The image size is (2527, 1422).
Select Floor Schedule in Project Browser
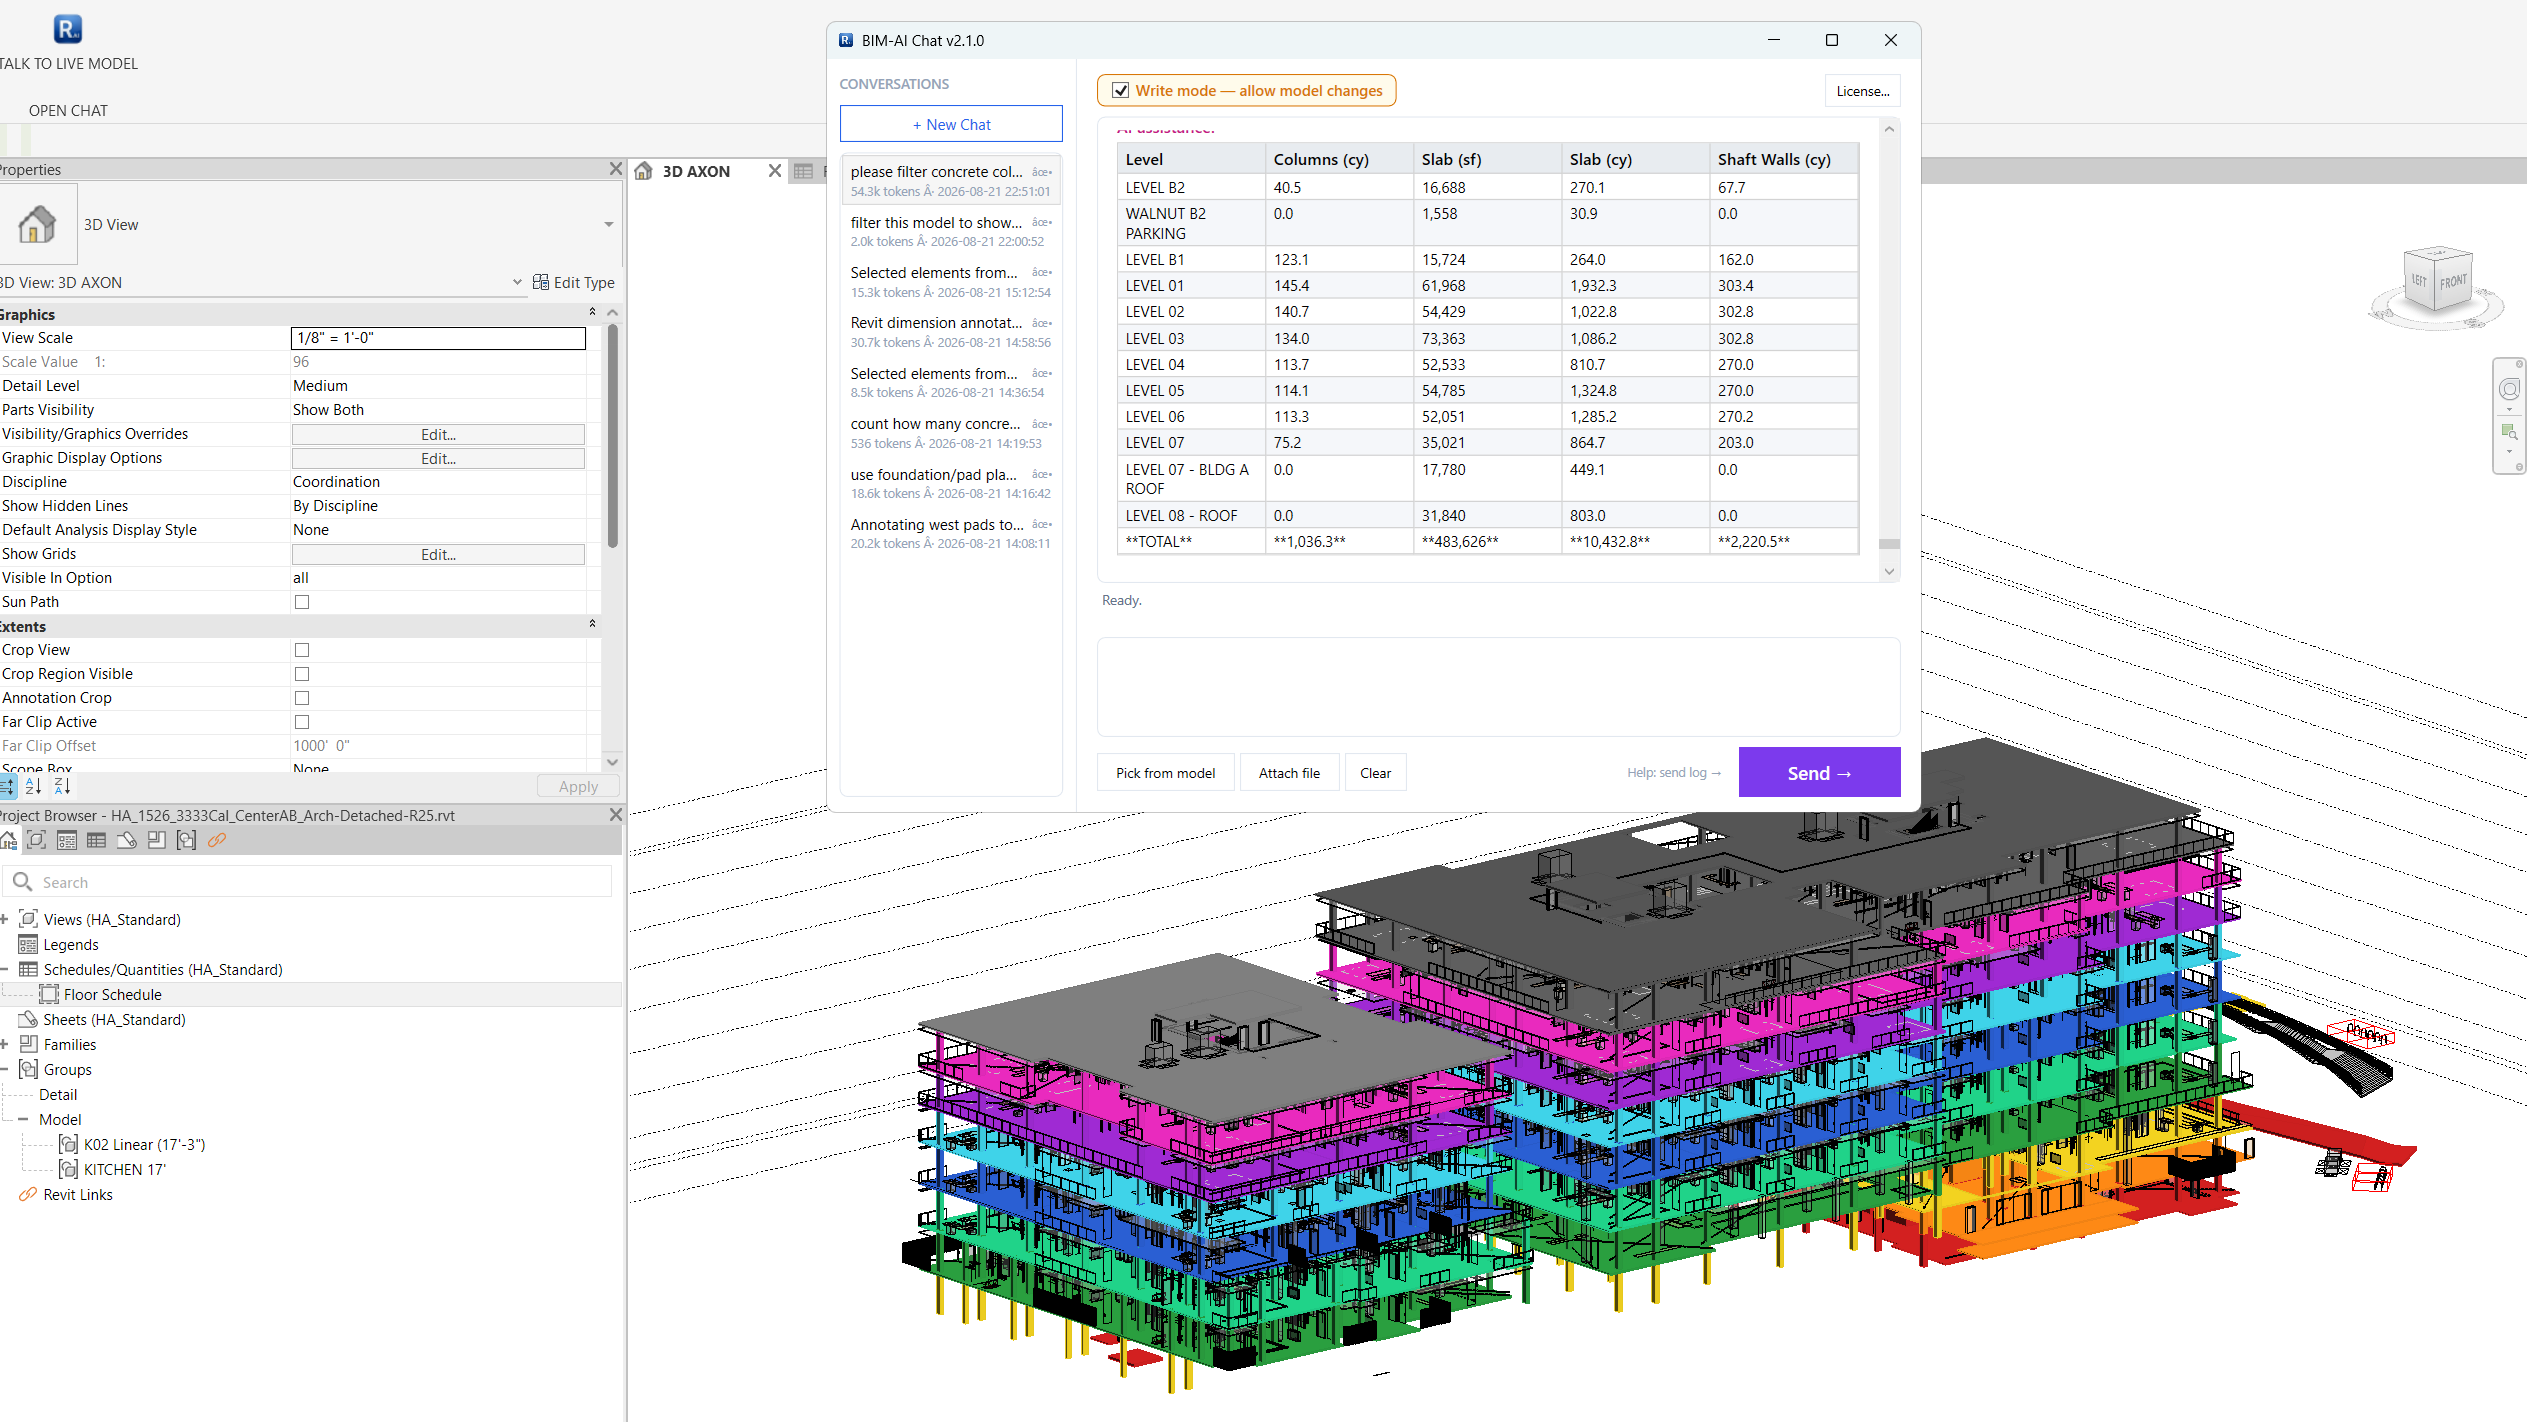[112, 994]
